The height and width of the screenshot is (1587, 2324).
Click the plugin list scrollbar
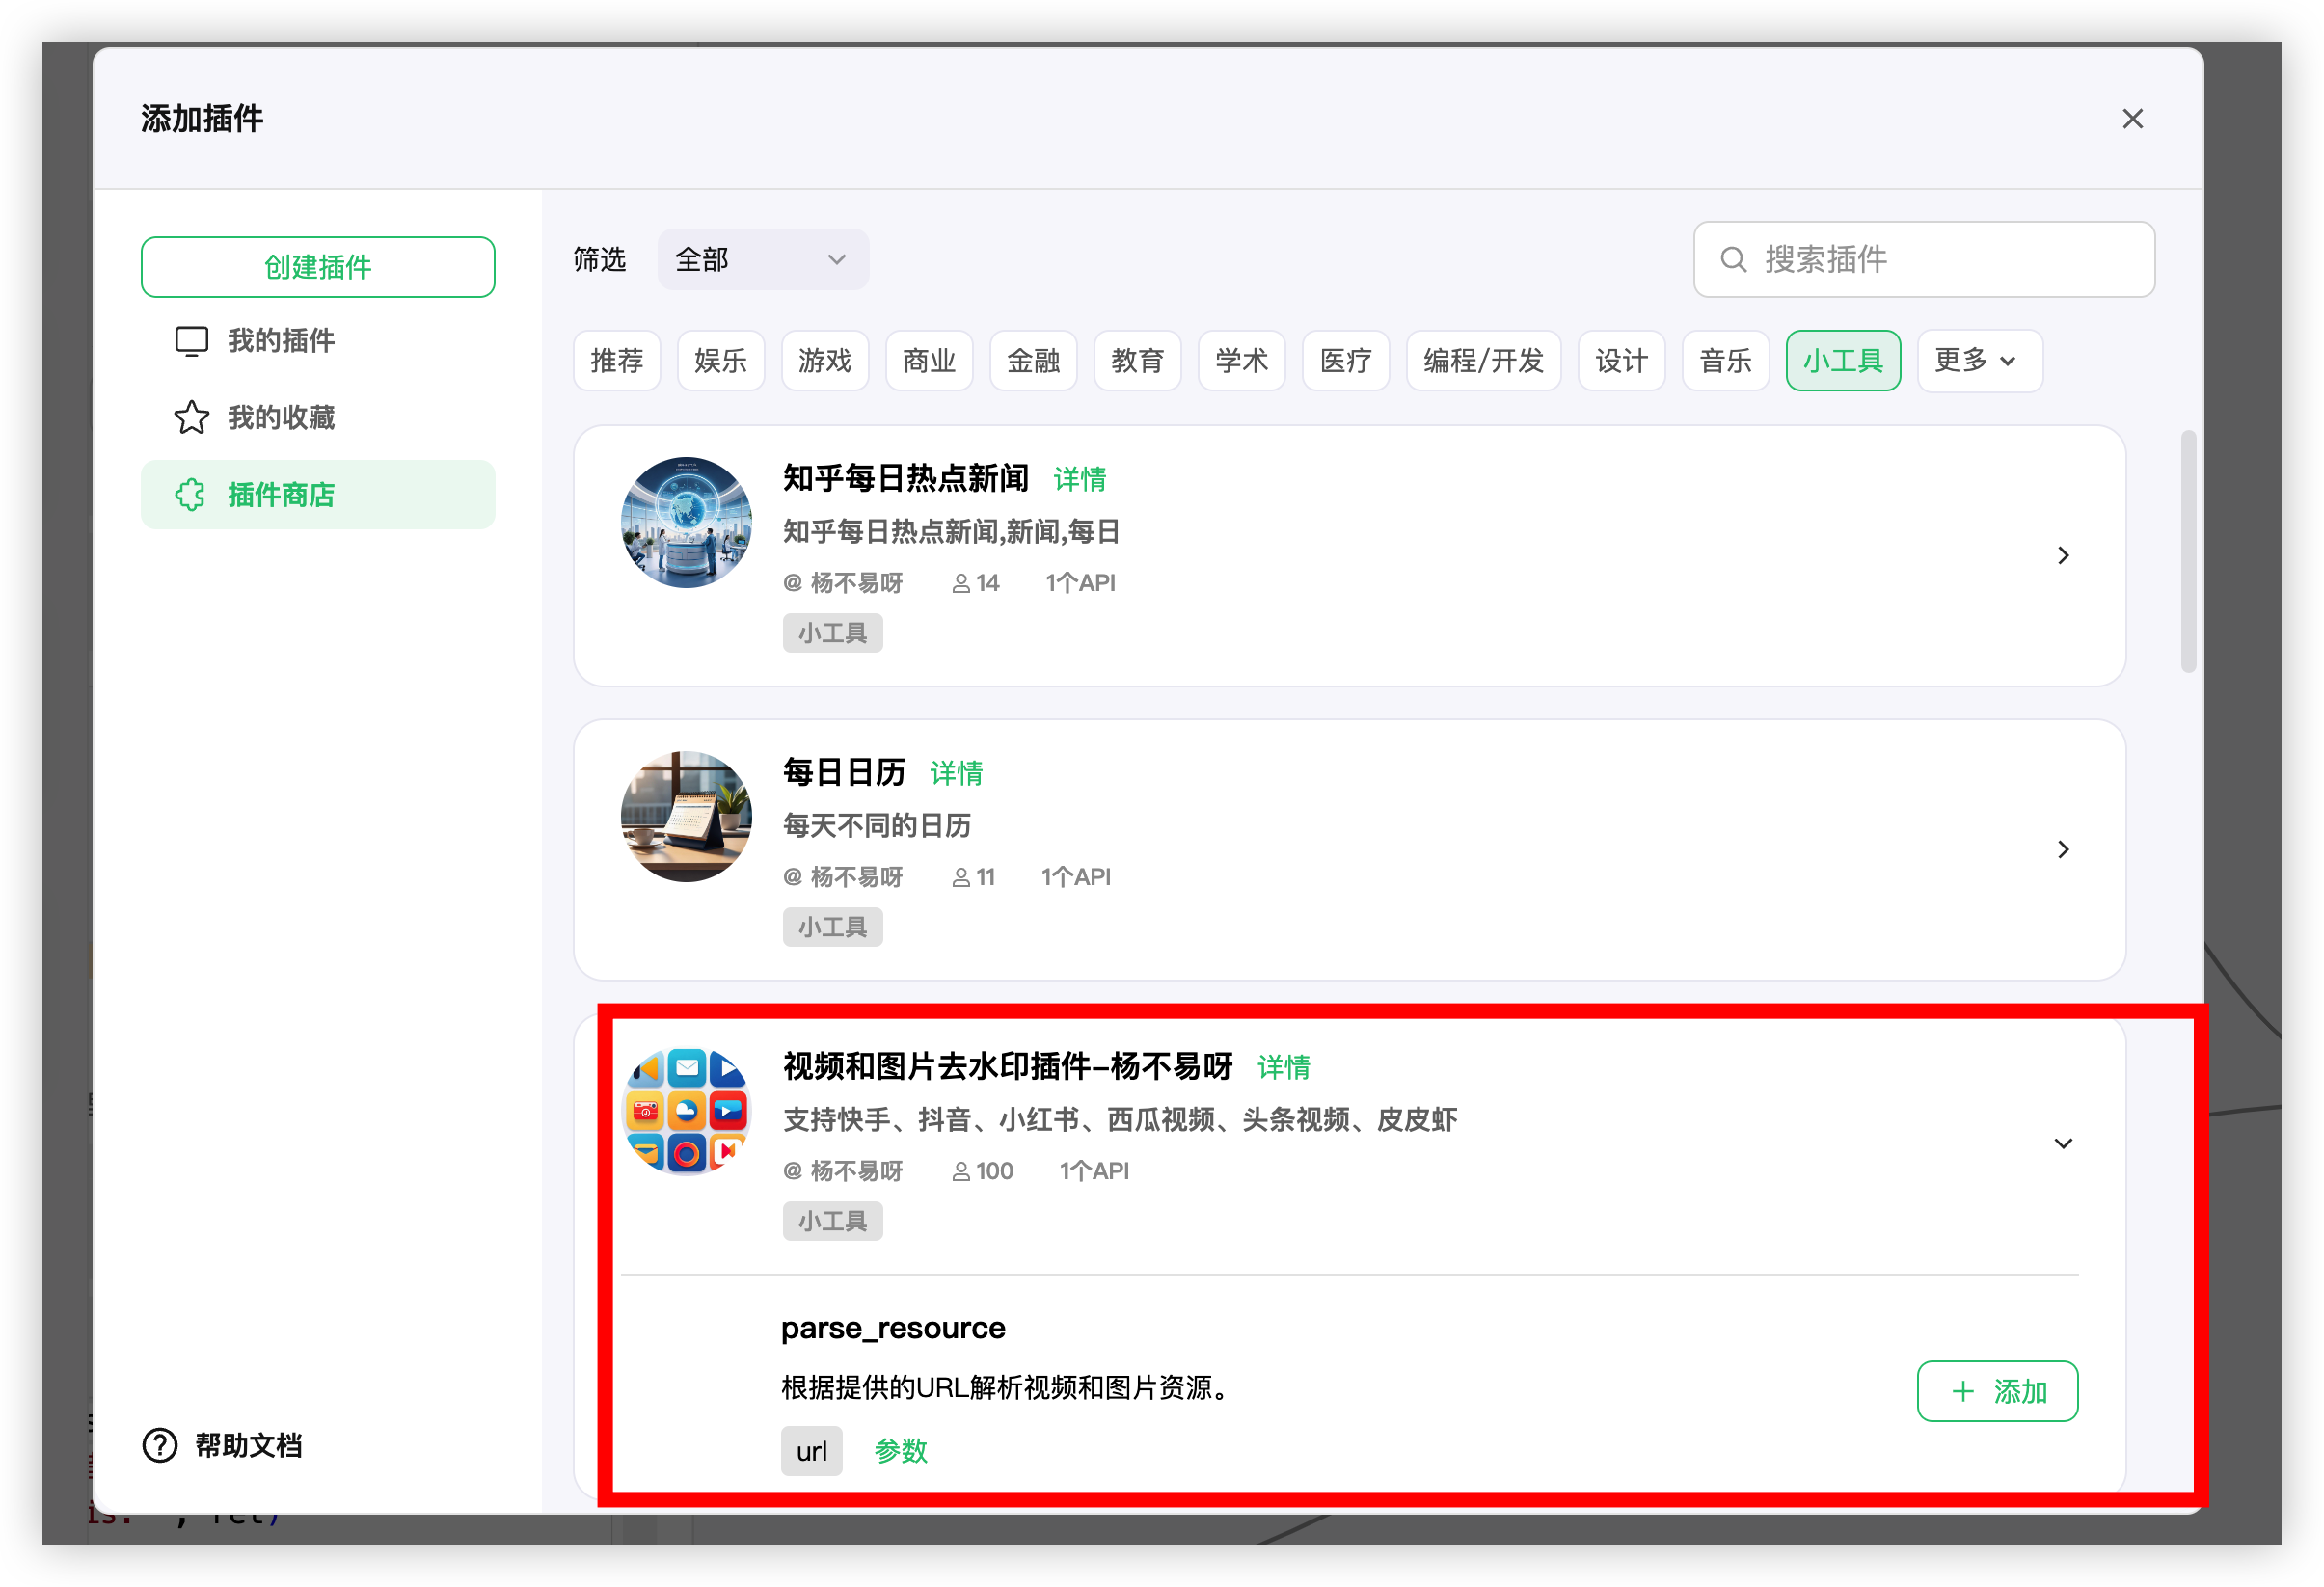(x=2188, y=552)
